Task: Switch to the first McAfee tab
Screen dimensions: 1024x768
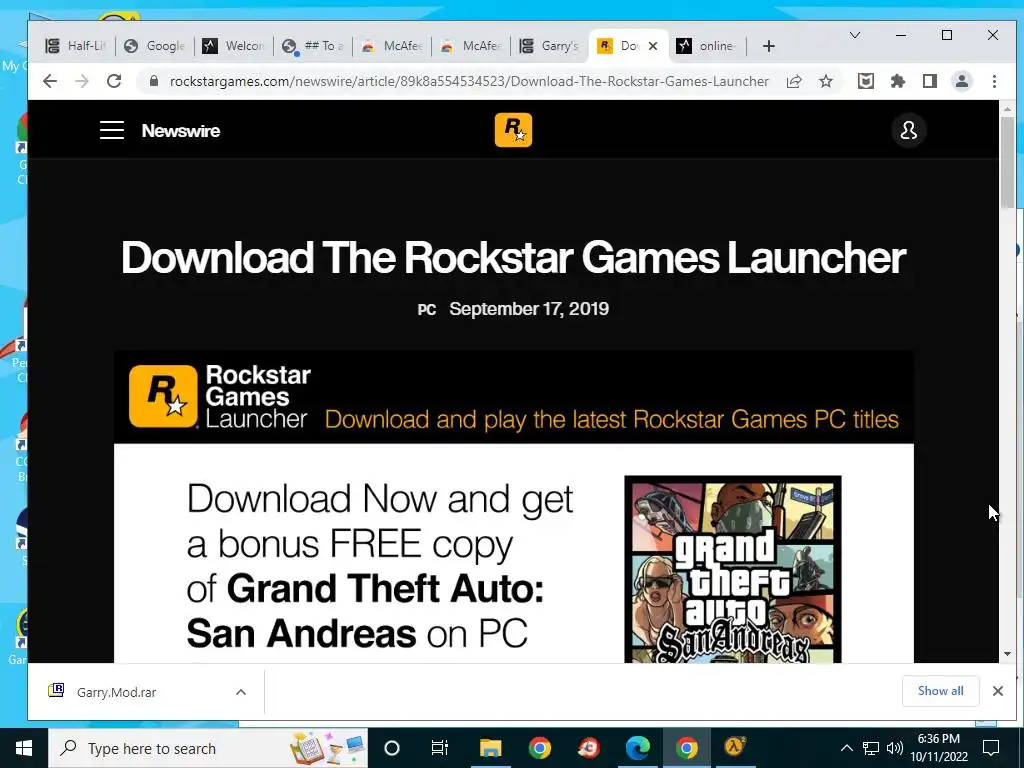Action: [x=392, y=46]
